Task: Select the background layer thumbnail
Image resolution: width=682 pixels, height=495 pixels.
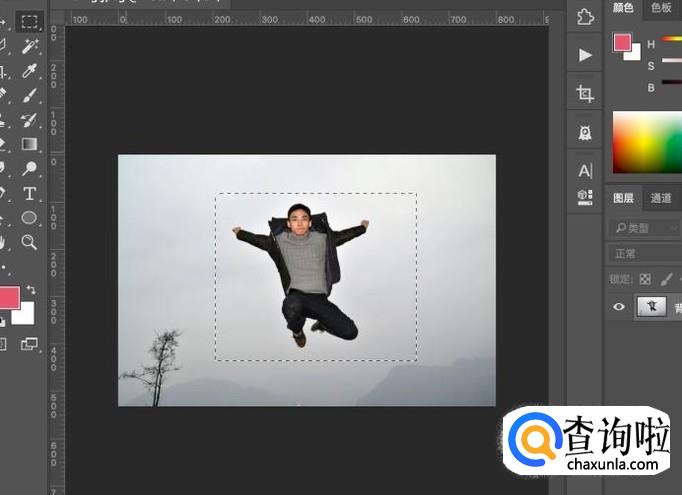Action: [x=650, y=307]
